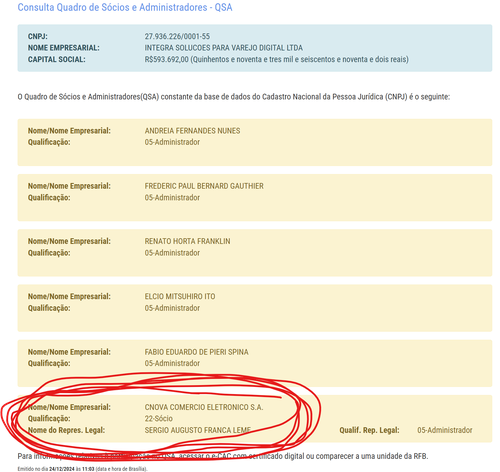The height and width of the screenshot is (472, 500).
Task: Click the Consulta Quadro de Sócios heading
Action: [x=125, y=7]
